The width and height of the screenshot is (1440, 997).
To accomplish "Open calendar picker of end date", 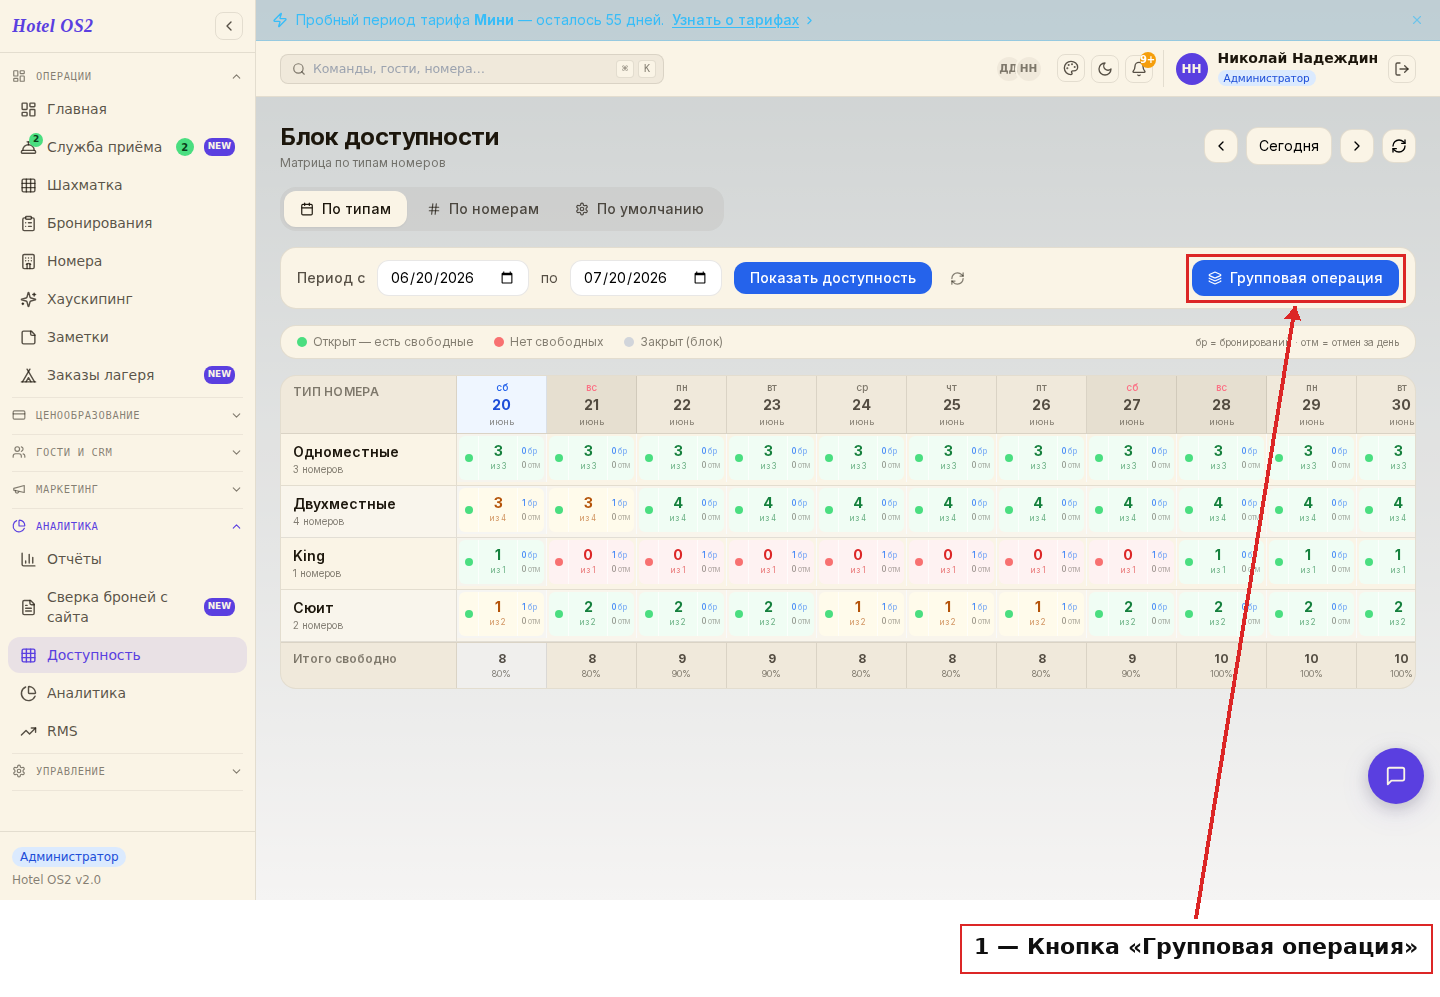I will [x=700, y=278].
